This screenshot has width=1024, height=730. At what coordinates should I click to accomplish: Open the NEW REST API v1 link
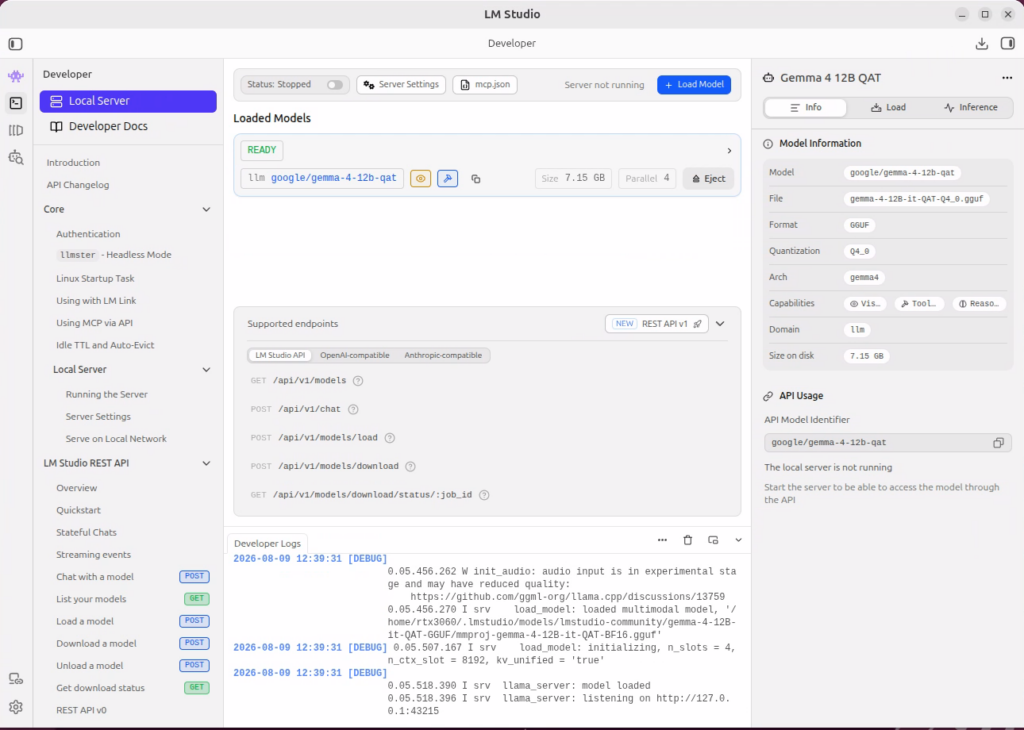pos(657,324)
